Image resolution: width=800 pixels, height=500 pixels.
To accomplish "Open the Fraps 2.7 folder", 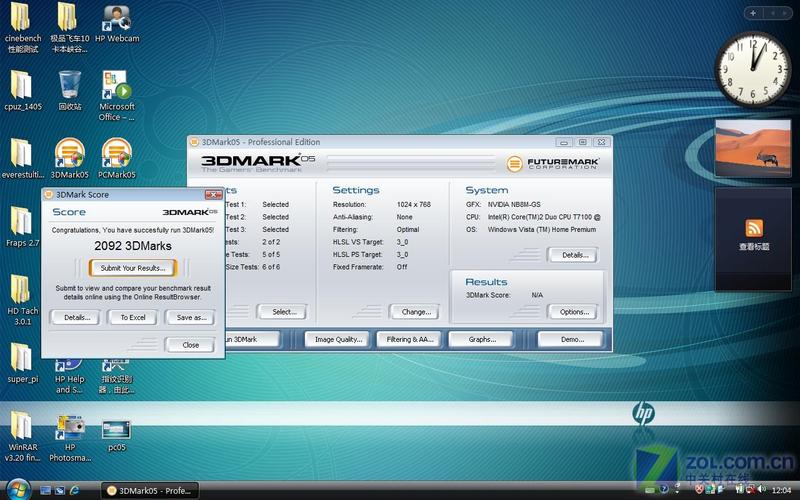I will pyautogui.click(x=21, y=227).
